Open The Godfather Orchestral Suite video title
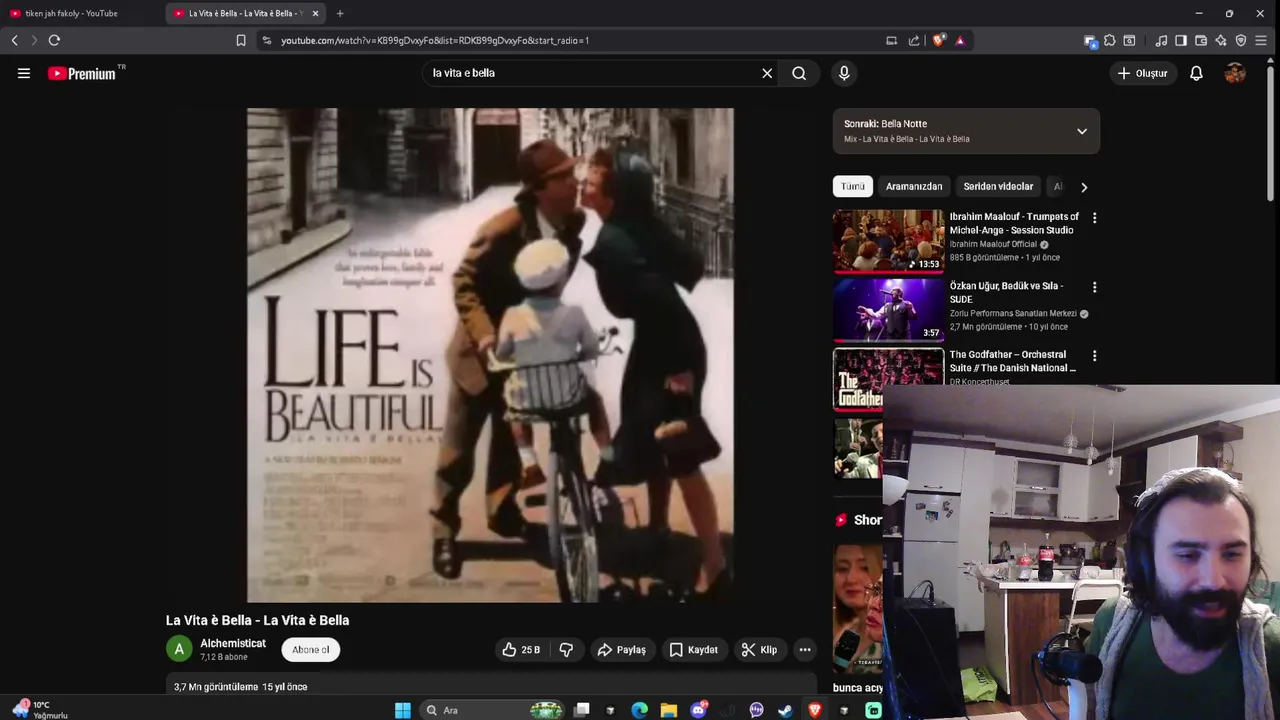Image resolution: width=1280 pixels, height=720 pixels. click(x=1013, y=361)
